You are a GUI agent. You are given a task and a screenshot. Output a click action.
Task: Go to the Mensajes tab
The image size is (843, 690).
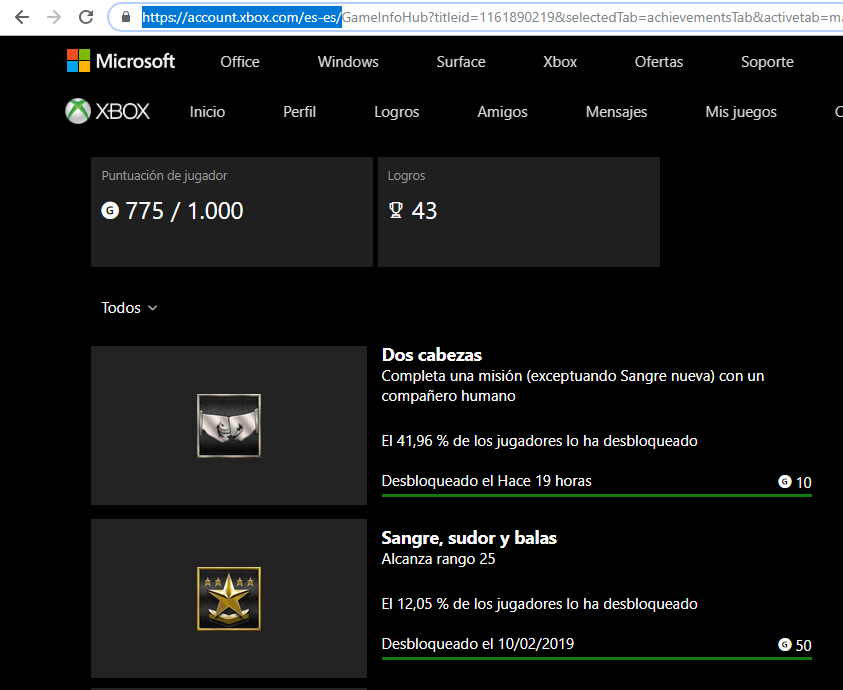tap(616, 112)
